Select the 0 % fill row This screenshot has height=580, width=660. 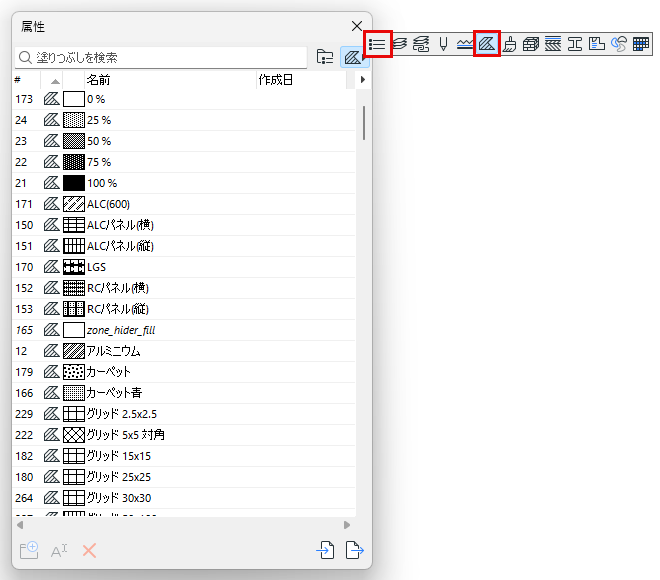[184, 99]
